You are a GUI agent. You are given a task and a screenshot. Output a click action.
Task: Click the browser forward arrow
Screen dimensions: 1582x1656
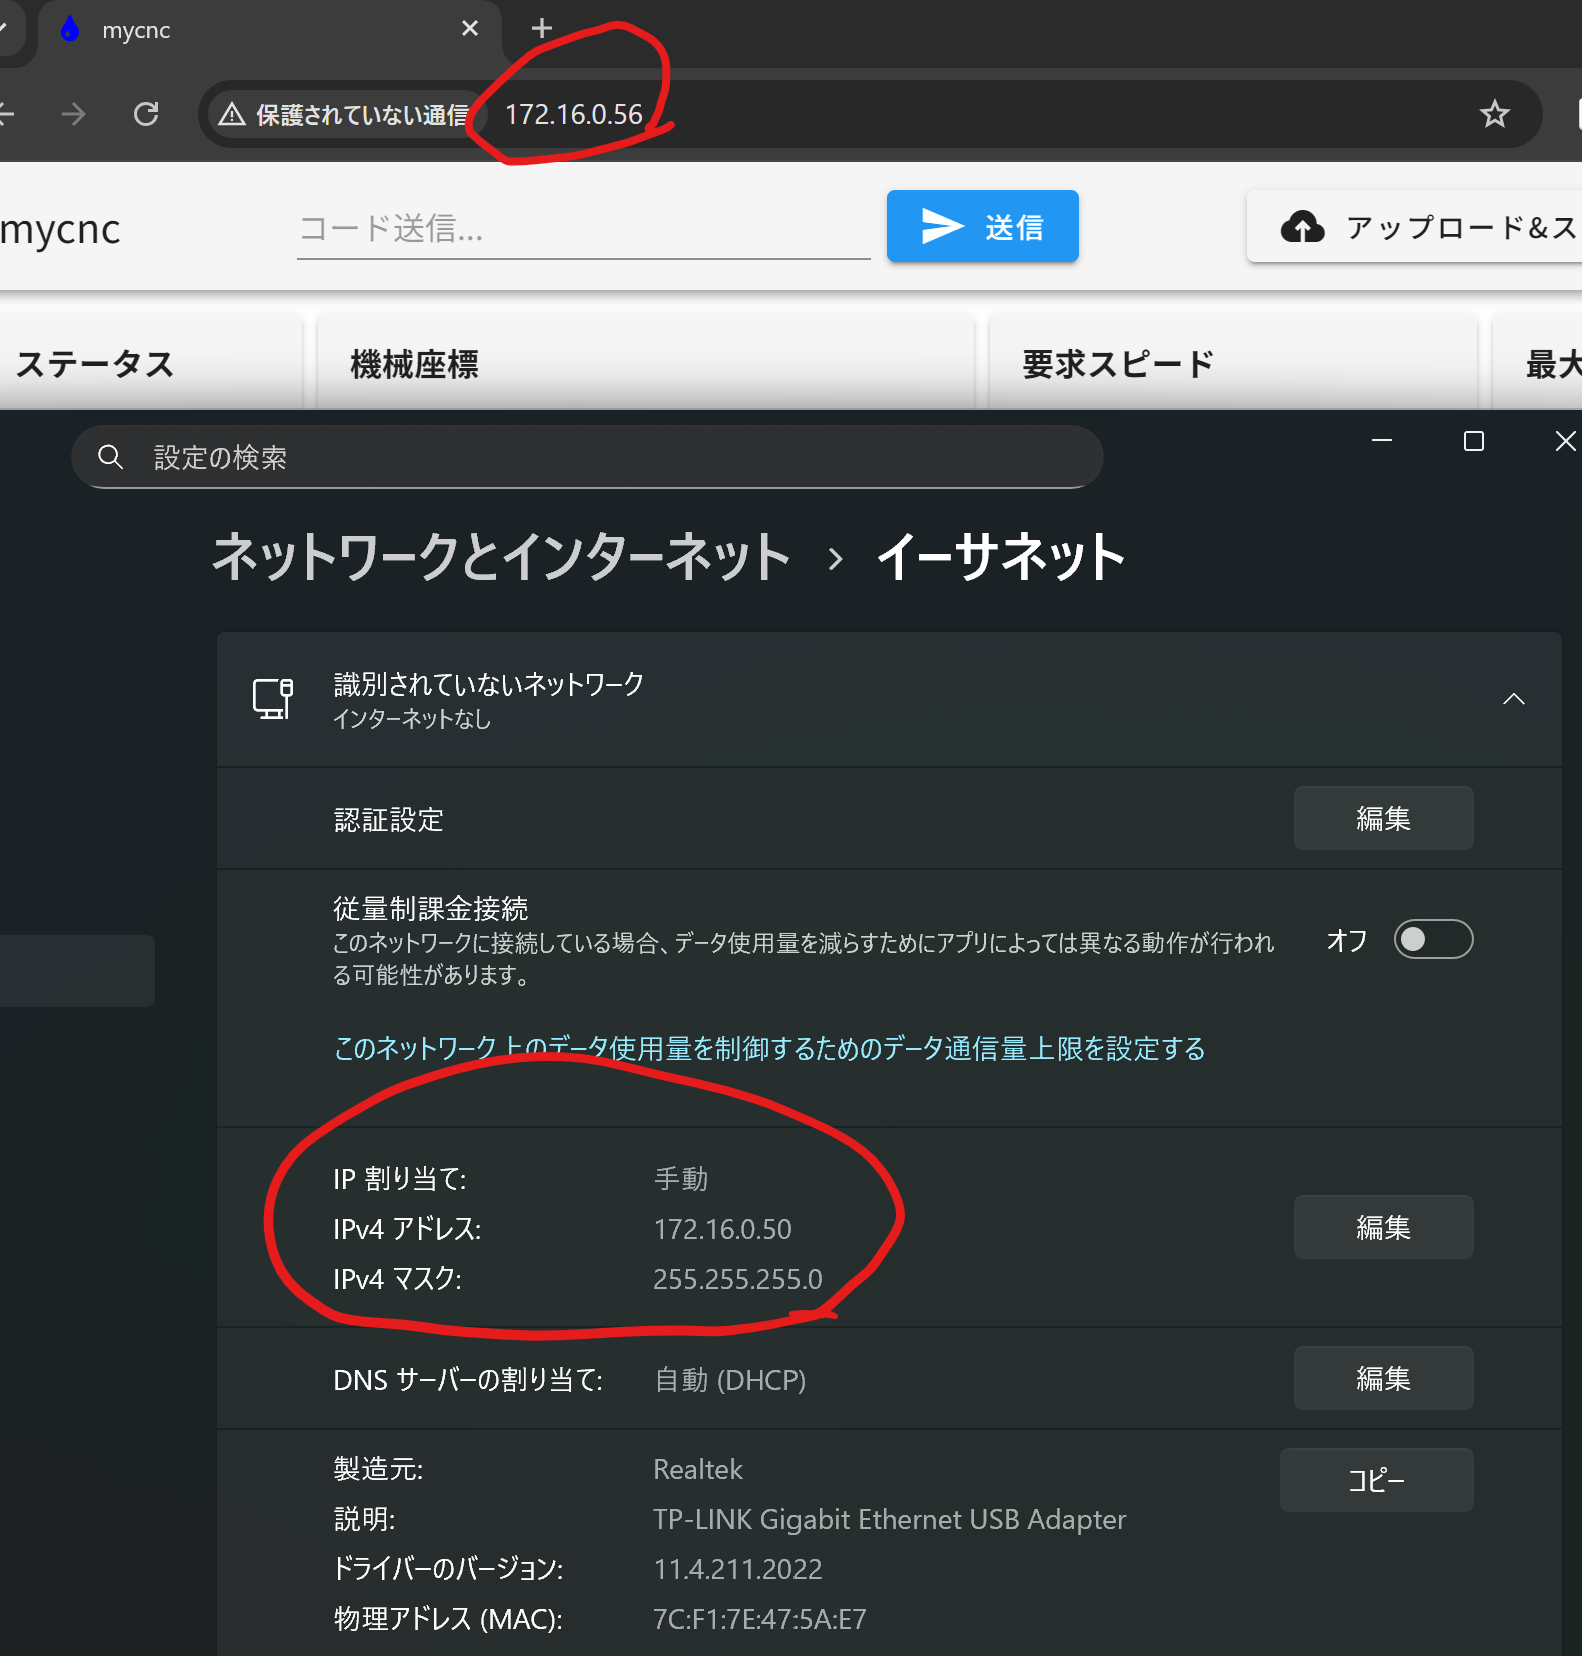click(x=73, y=114)
